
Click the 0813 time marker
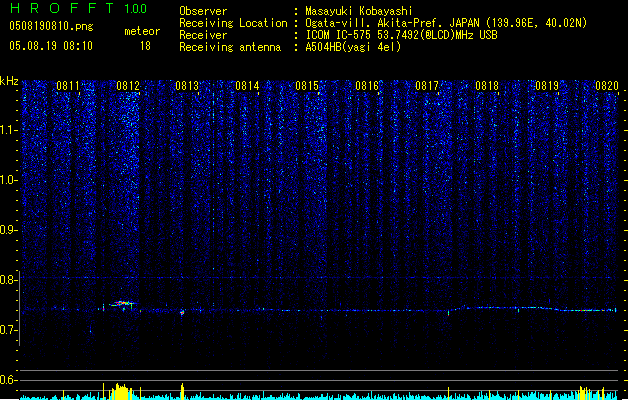187,86
